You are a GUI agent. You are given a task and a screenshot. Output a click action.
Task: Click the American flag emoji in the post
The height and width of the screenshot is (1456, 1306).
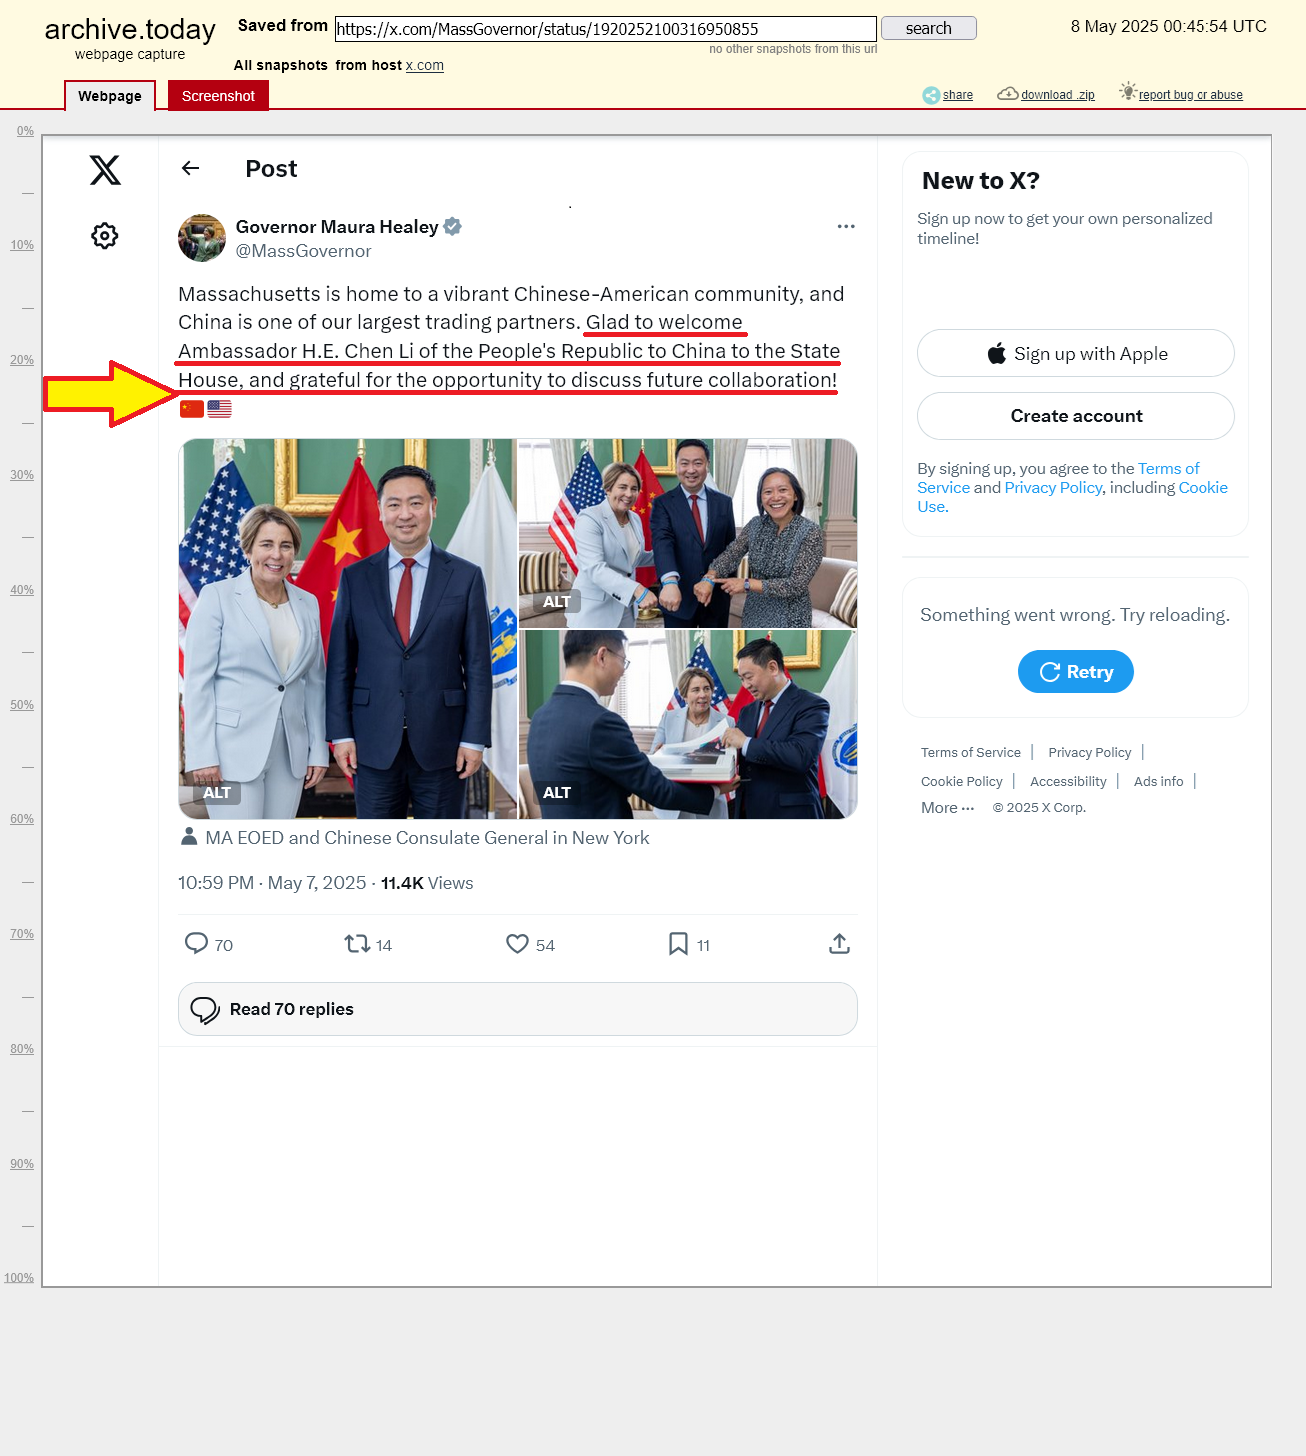219,408
